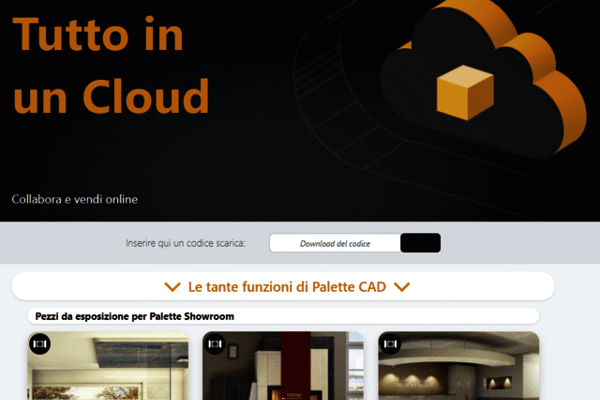Open panorama icon on first showroom thumbnail
This screenshot has width=600, height=400.
tap(40, 344)
